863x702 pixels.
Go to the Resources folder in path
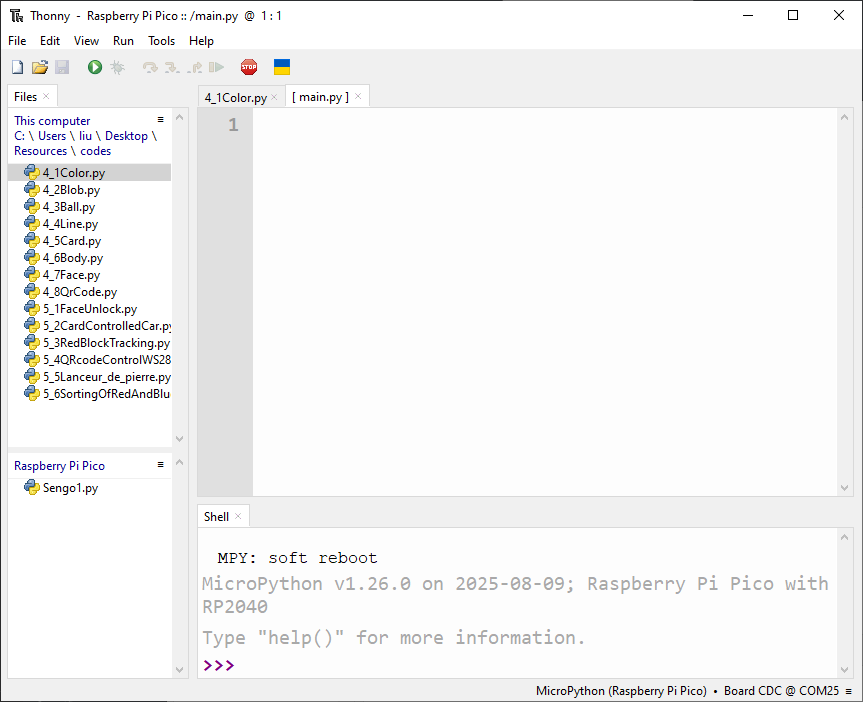click(41, 151)
